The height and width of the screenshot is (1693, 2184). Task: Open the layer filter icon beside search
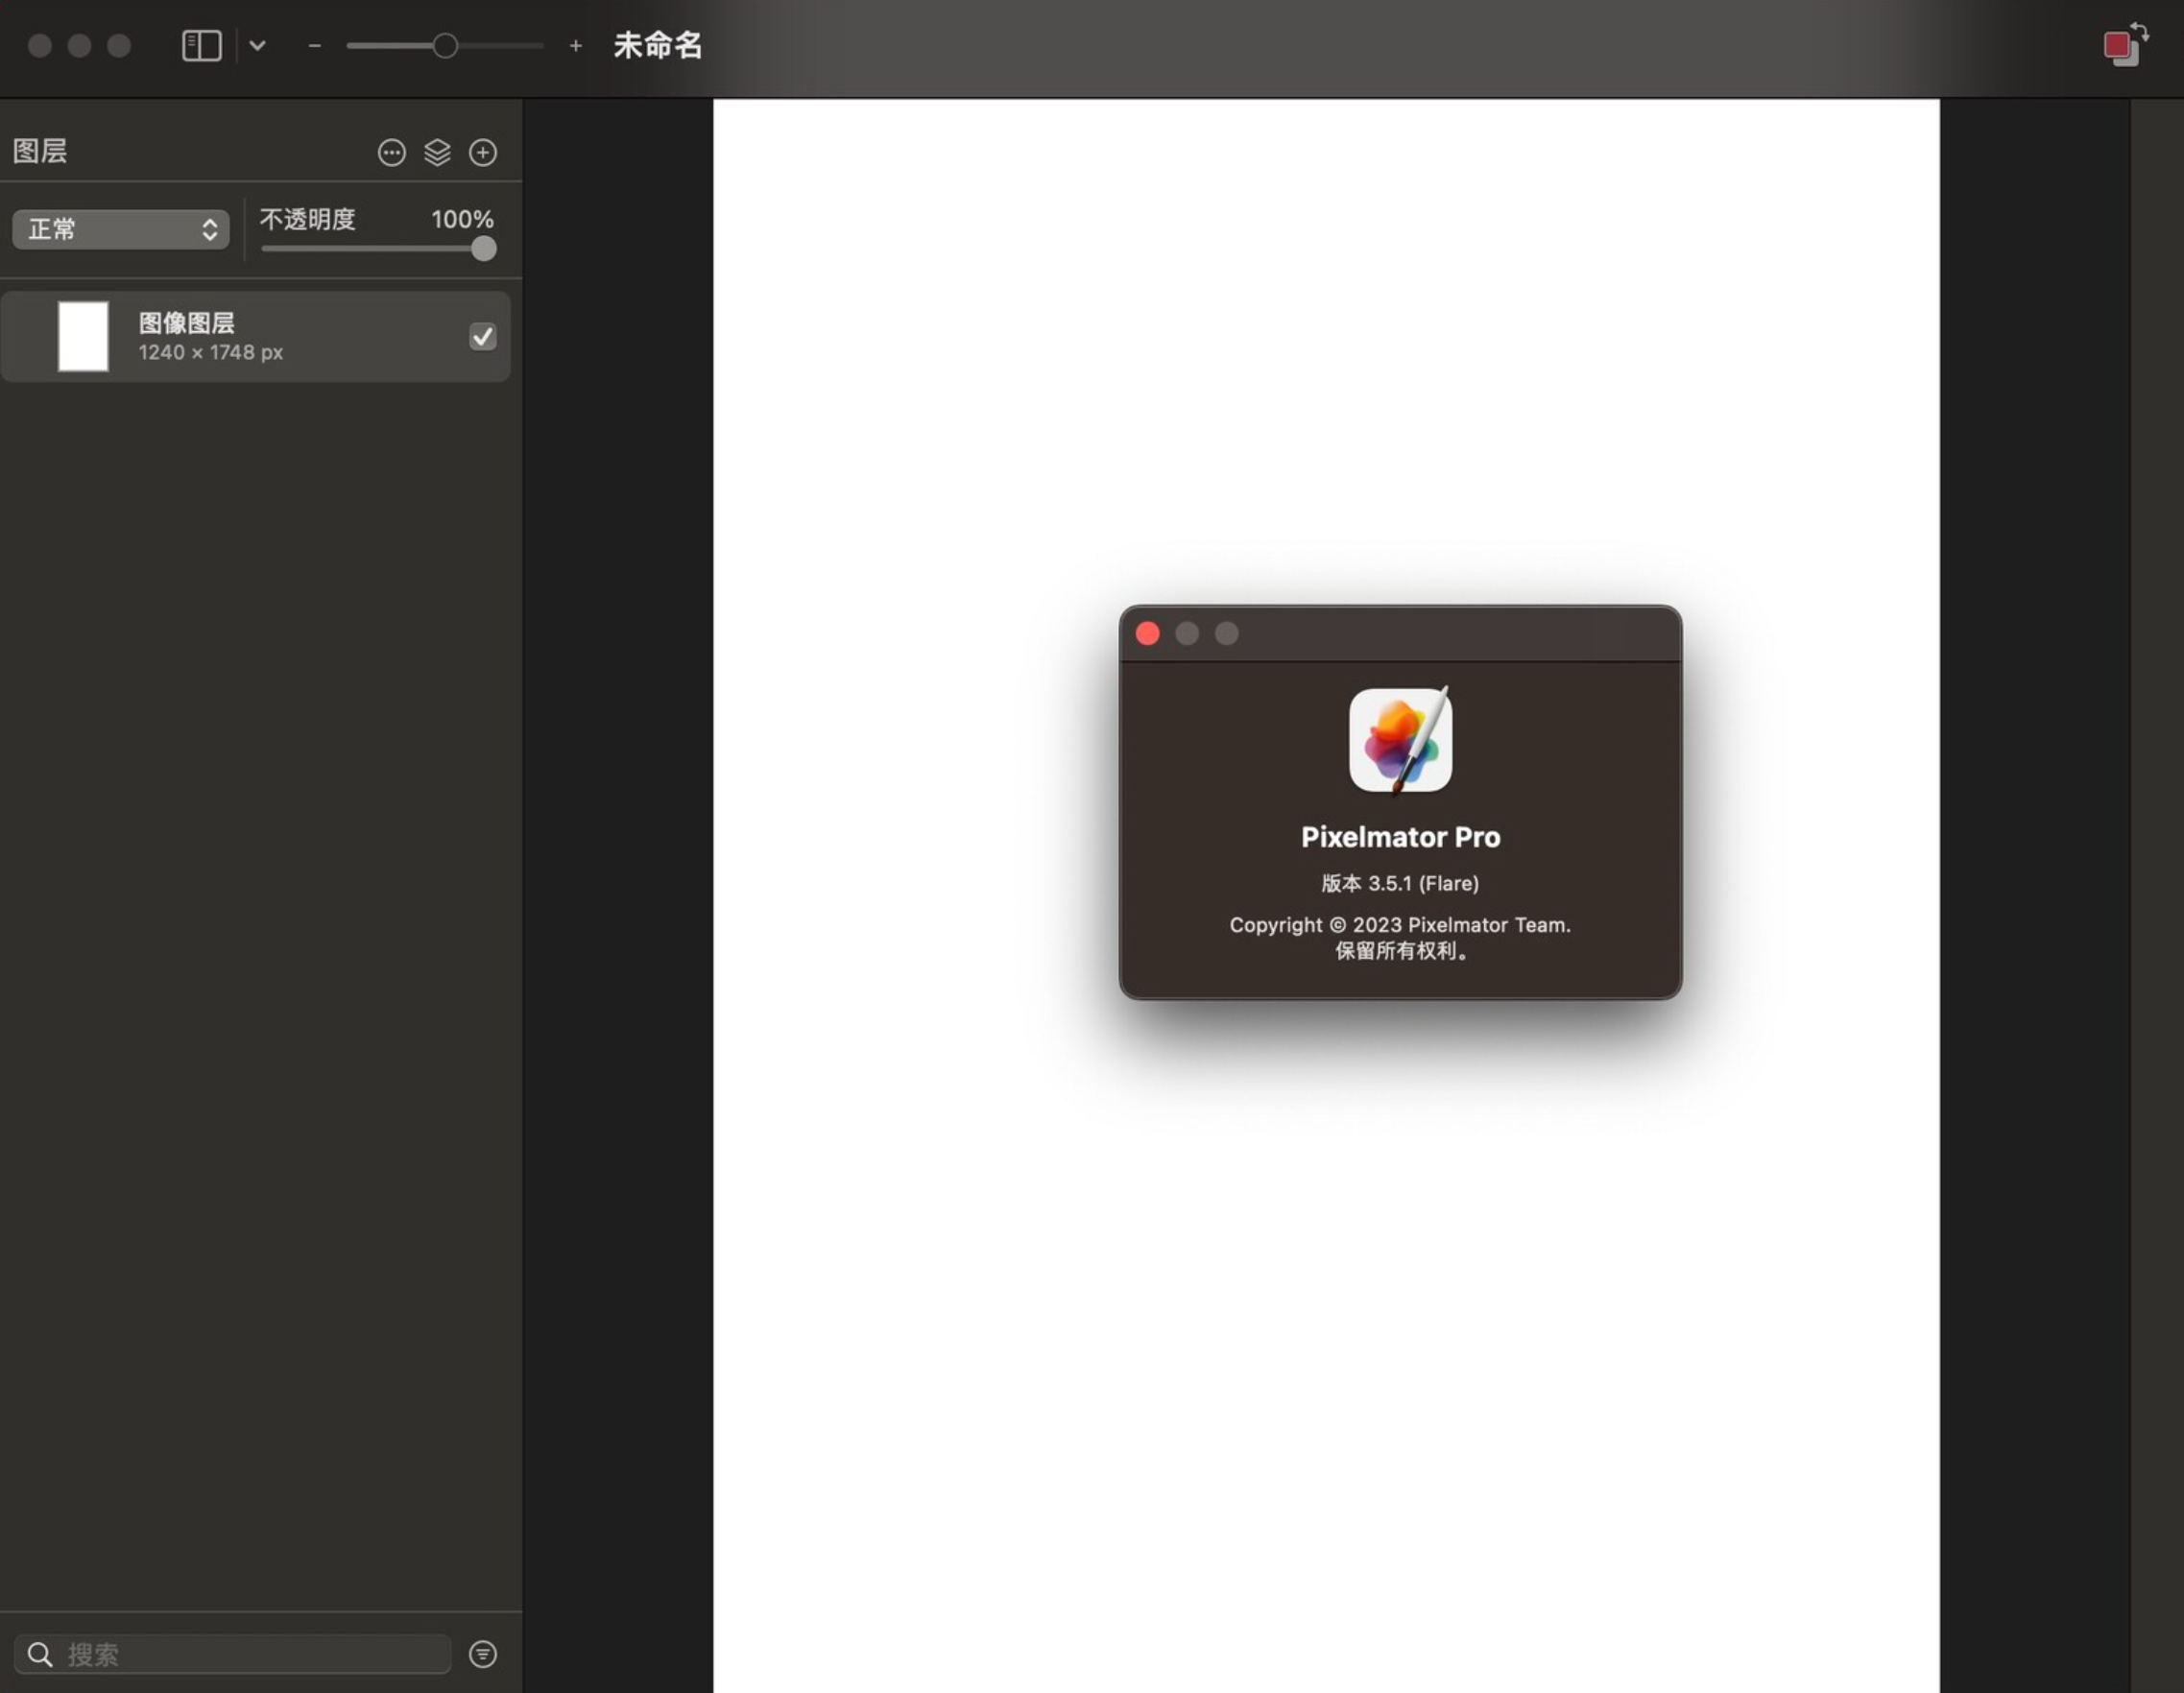click(483, 1654)
